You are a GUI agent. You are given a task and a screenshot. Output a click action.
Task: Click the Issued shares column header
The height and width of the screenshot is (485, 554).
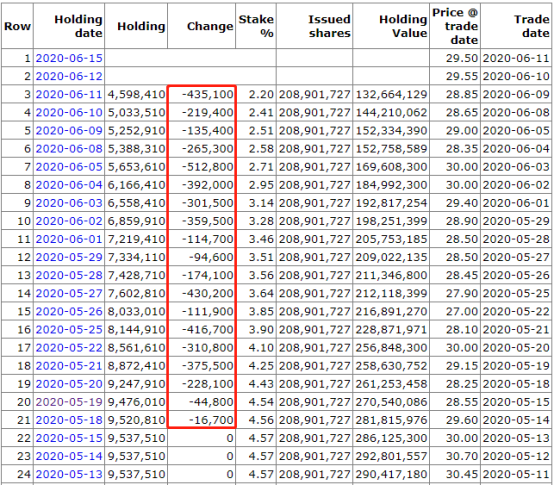329,26
